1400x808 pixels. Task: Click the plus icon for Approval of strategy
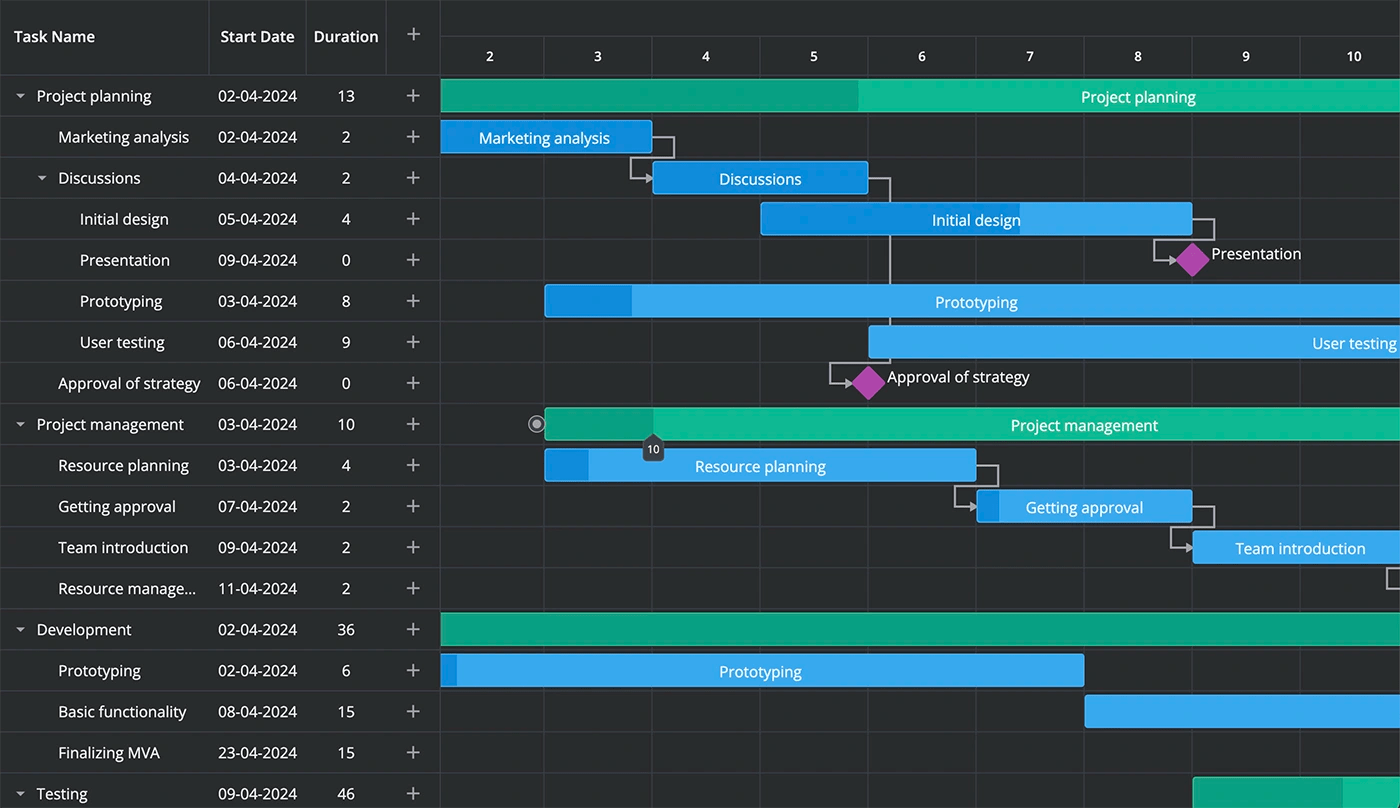click(413, 383)
